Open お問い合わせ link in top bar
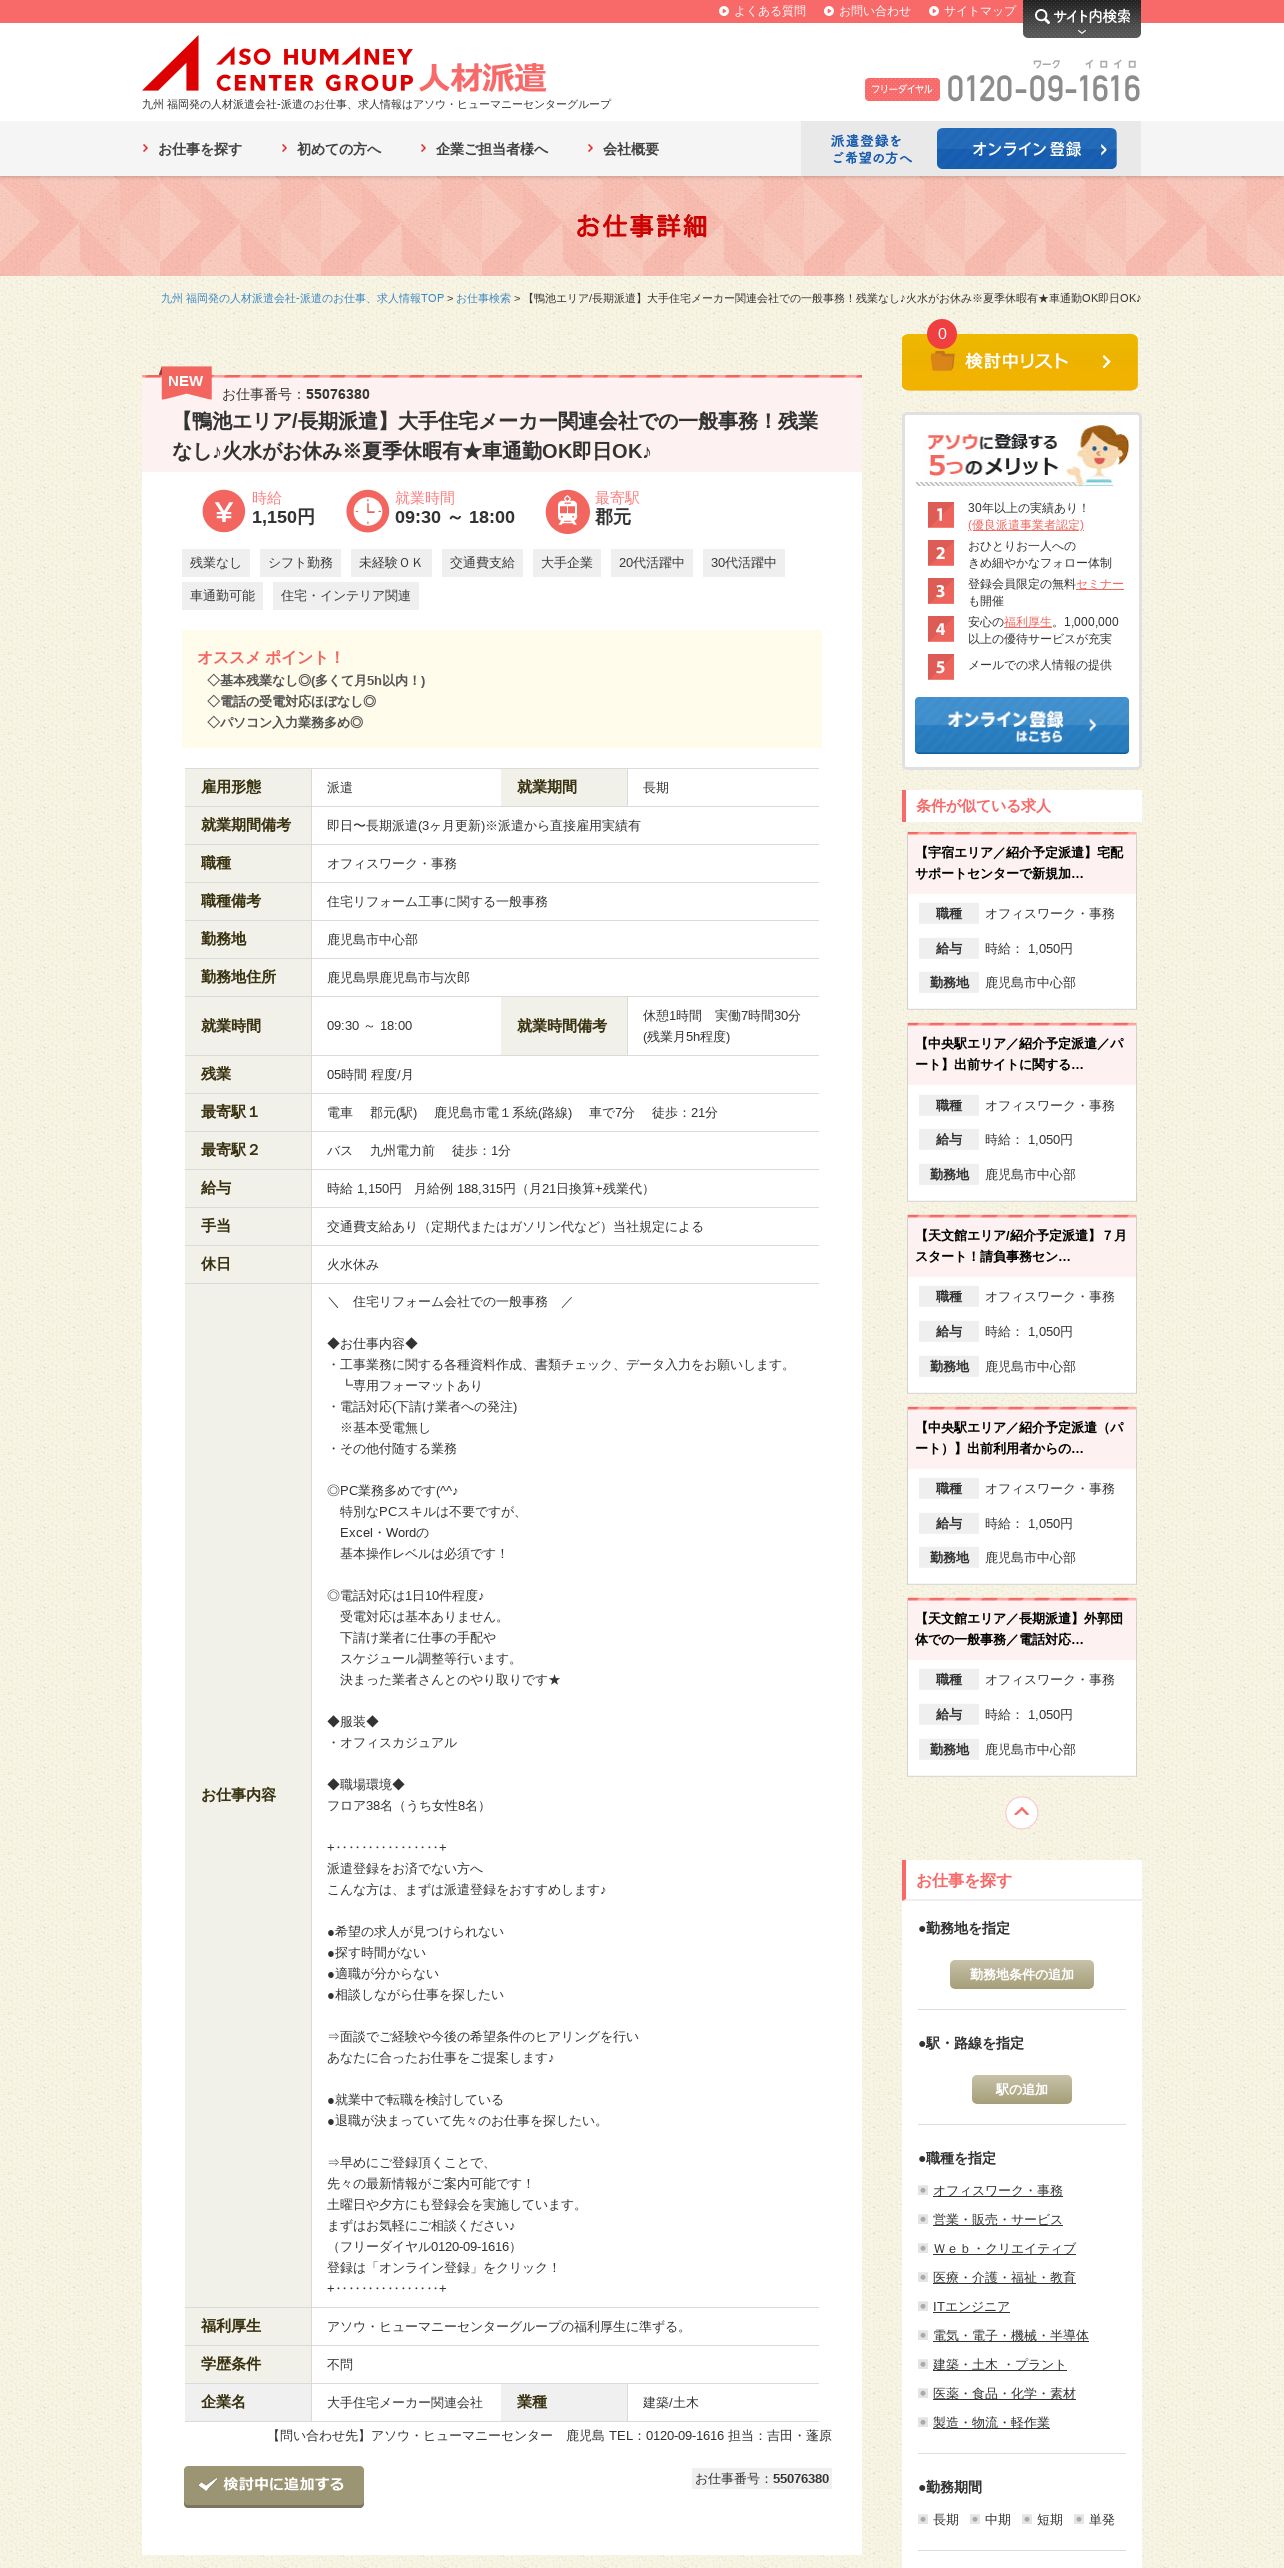Viewport: 1284px width, 2568px height. pyautogui.click(x=867, y=11)
